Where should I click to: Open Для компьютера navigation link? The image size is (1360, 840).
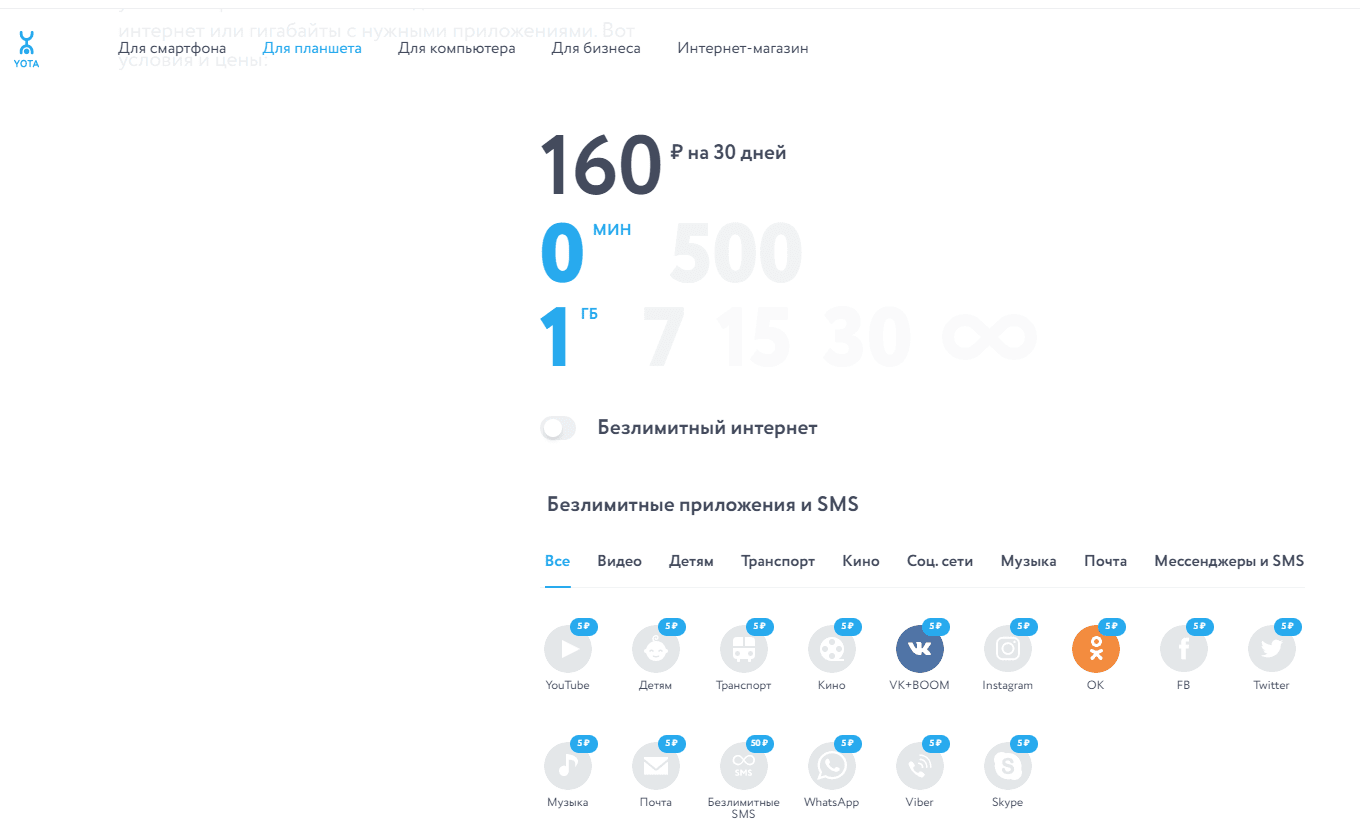point(457,48)
